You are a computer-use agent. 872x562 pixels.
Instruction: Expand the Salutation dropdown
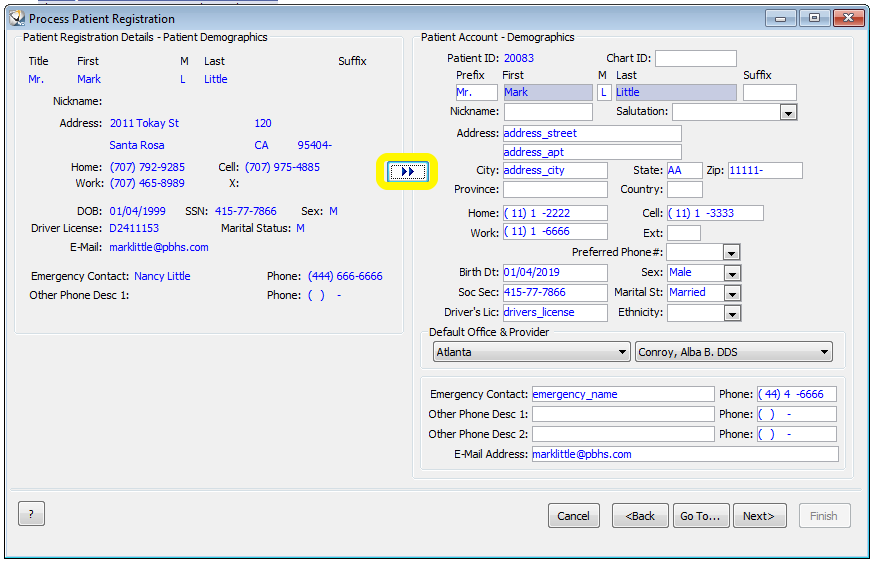[x=787, y=112]
